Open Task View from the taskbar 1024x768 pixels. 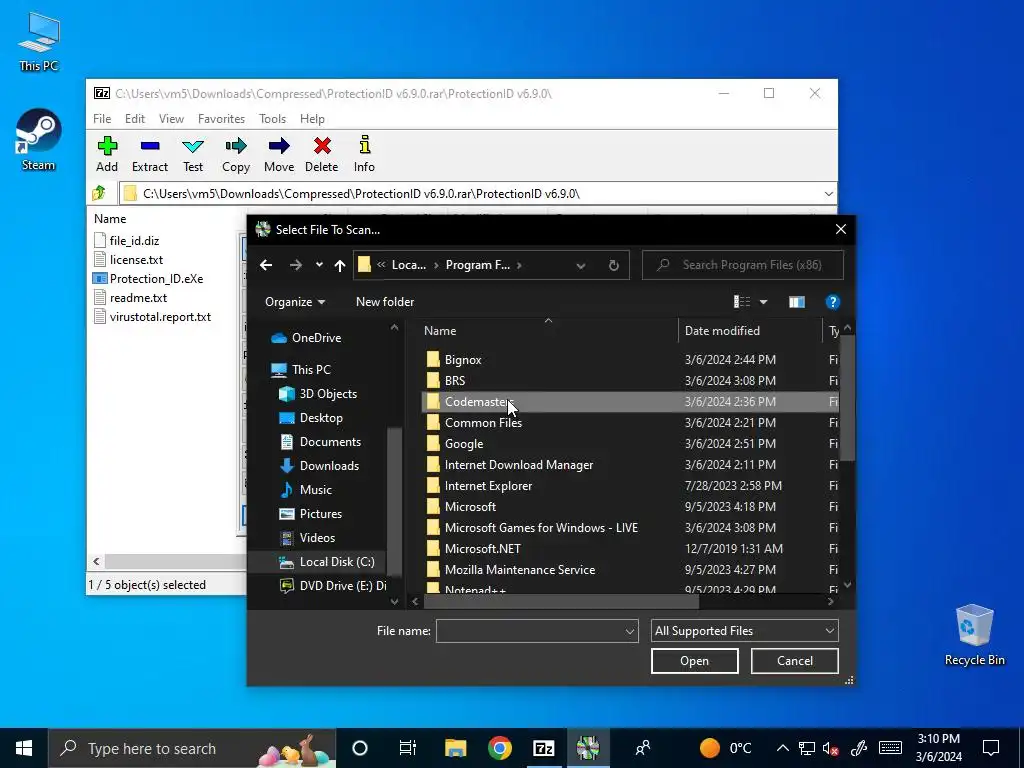tap(408, 748)
